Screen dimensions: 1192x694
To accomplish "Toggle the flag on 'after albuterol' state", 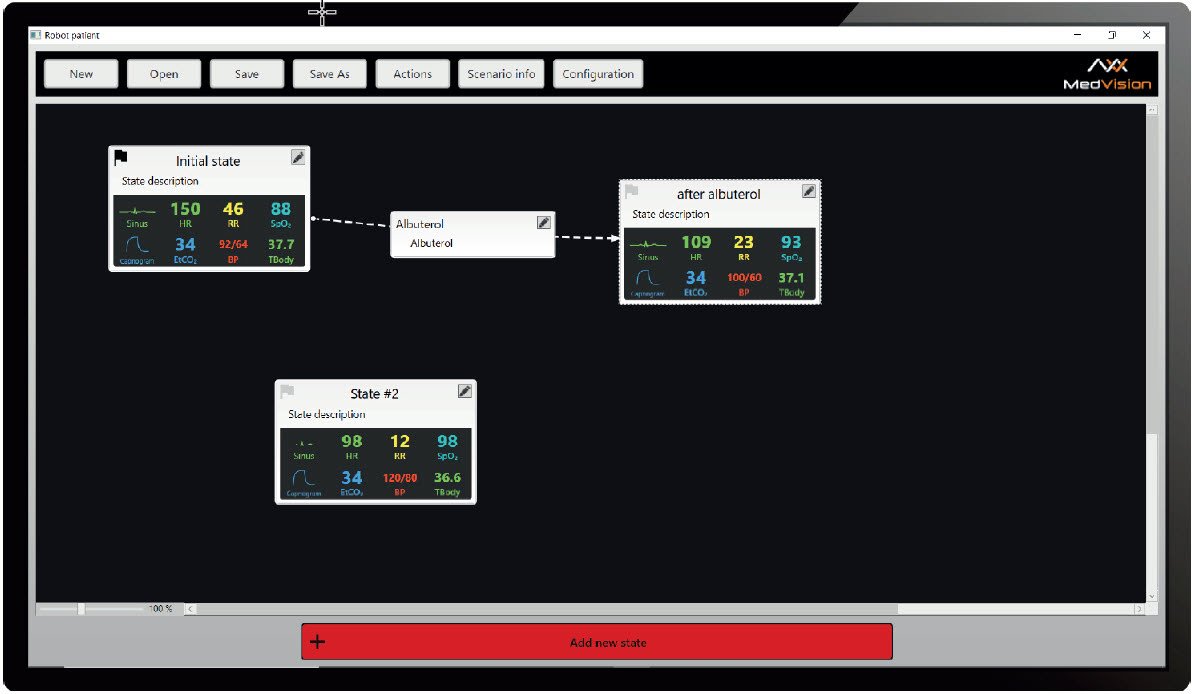I will (x=631, y=190).
